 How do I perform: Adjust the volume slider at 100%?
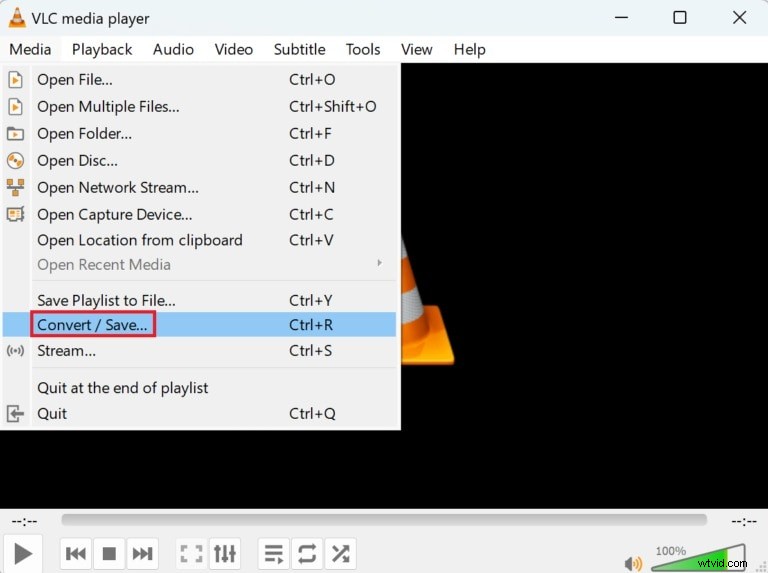pos(699,557)
